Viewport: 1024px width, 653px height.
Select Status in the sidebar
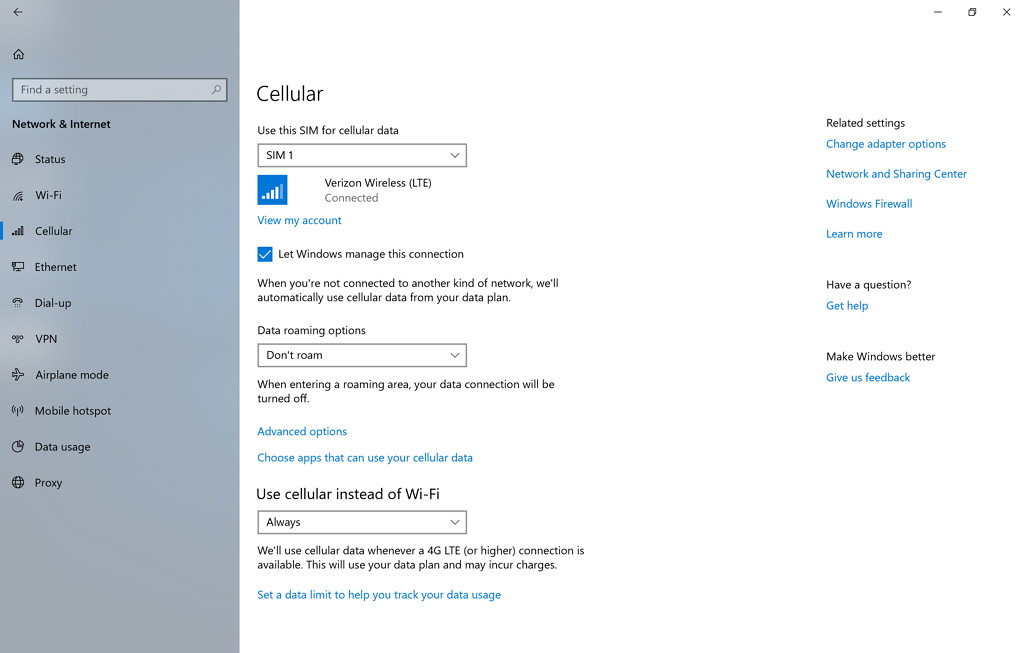coord(120,159)
